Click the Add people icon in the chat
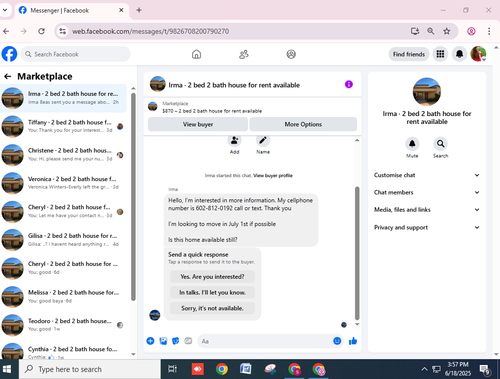The width and height of the screenshot is (500, 379). [234, 140]
